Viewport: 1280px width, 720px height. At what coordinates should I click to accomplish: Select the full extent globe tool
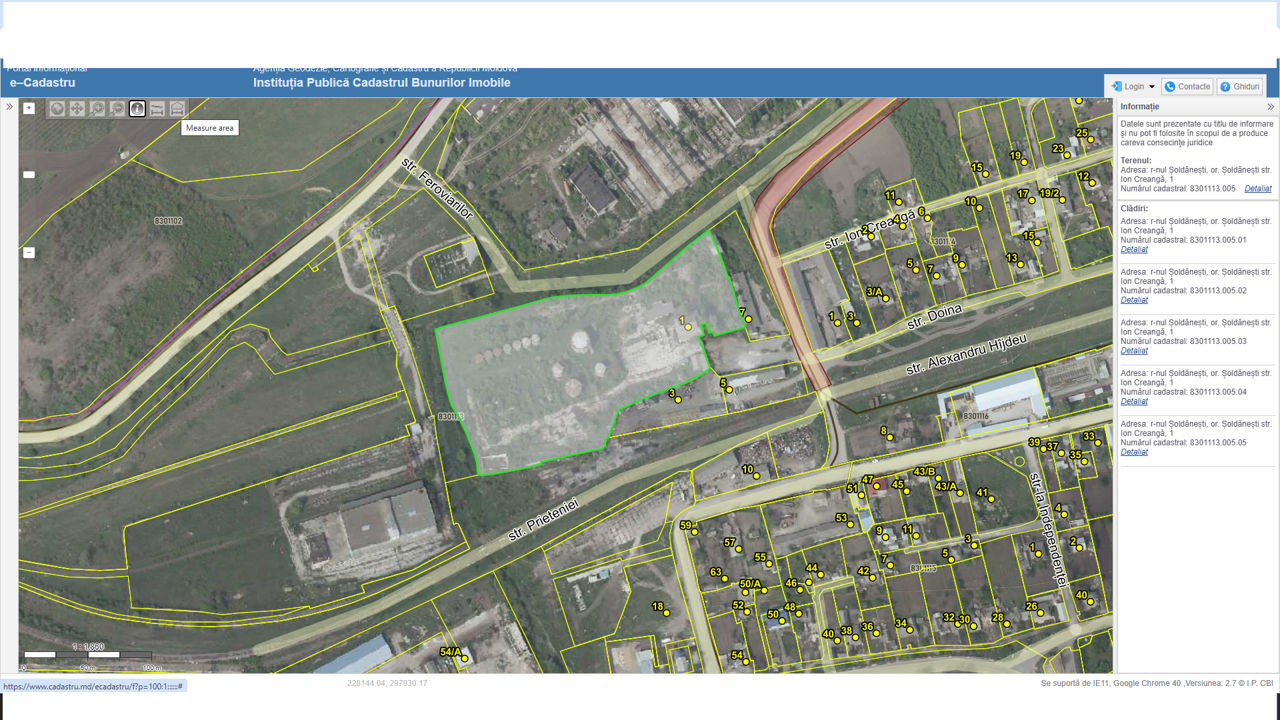tap(57, 108)
